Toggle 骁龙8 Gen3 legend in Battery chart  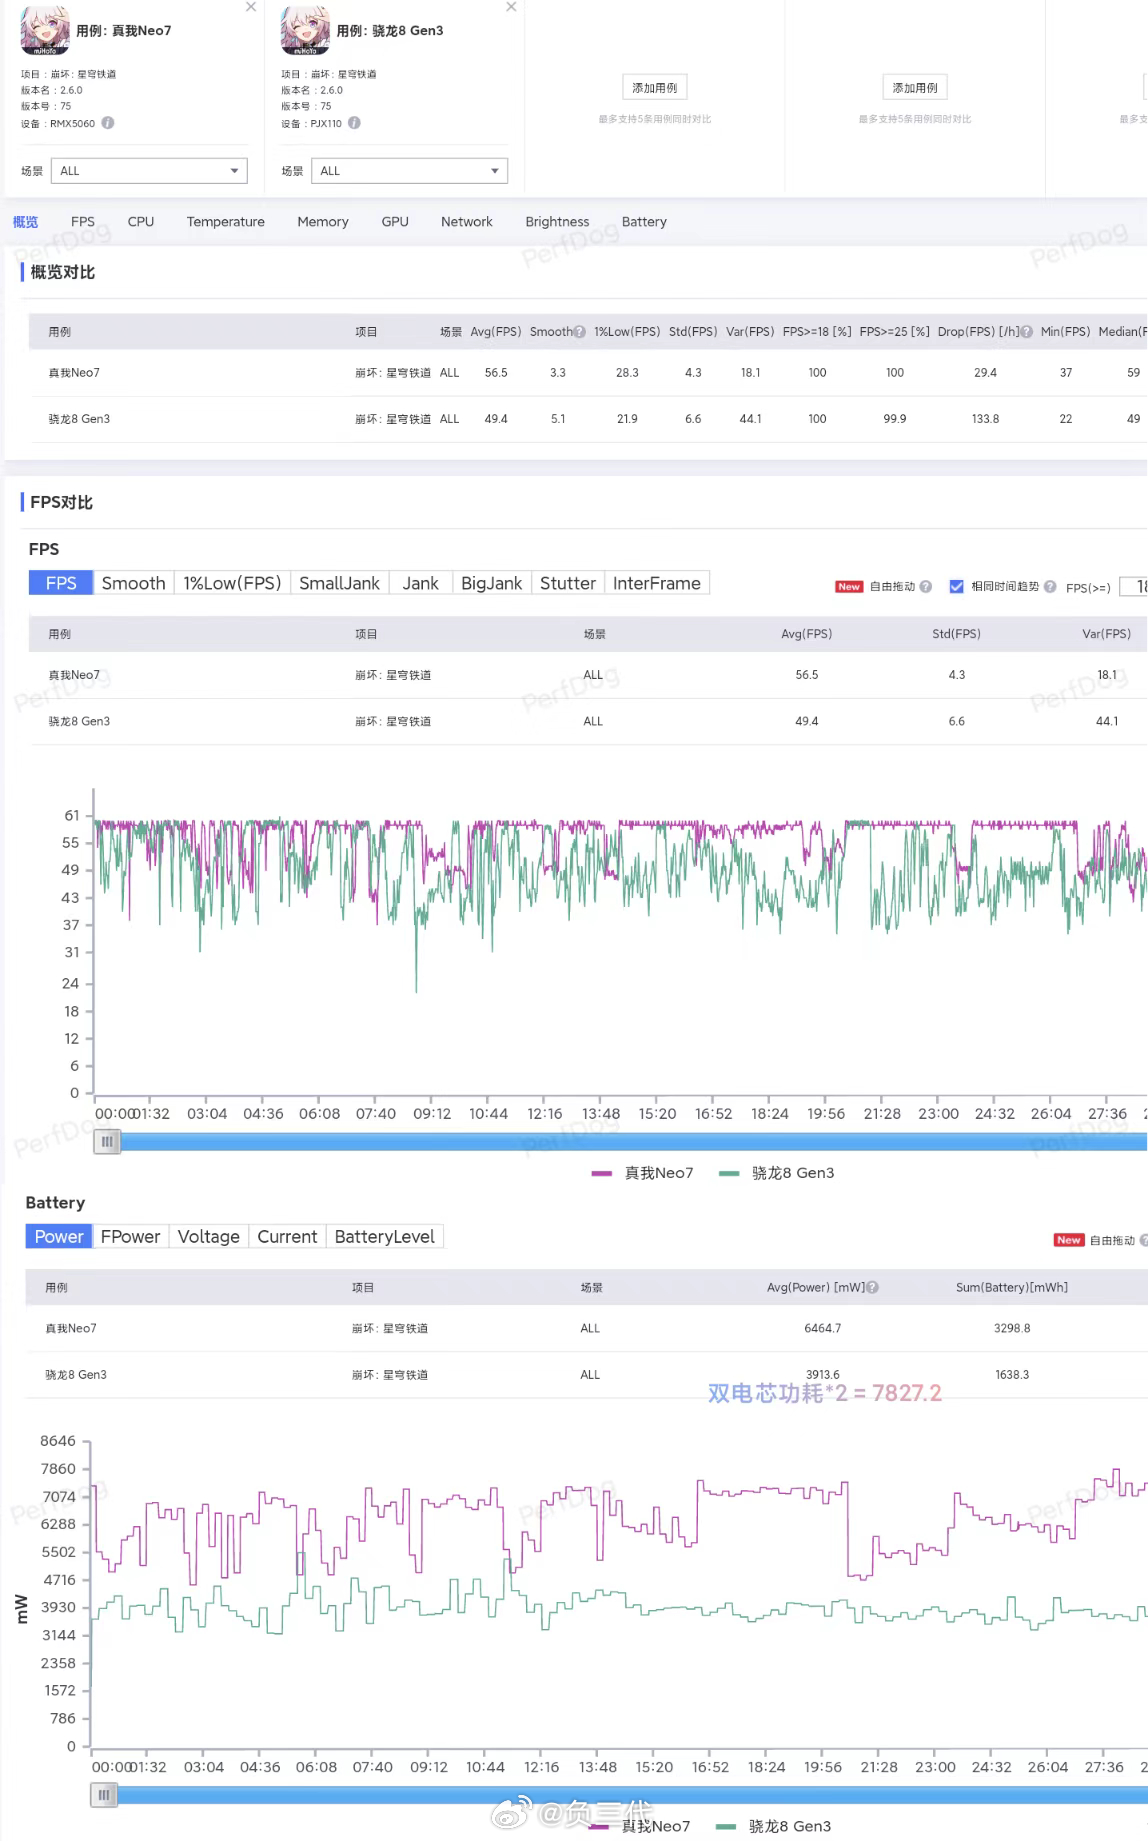(775, 1827)
